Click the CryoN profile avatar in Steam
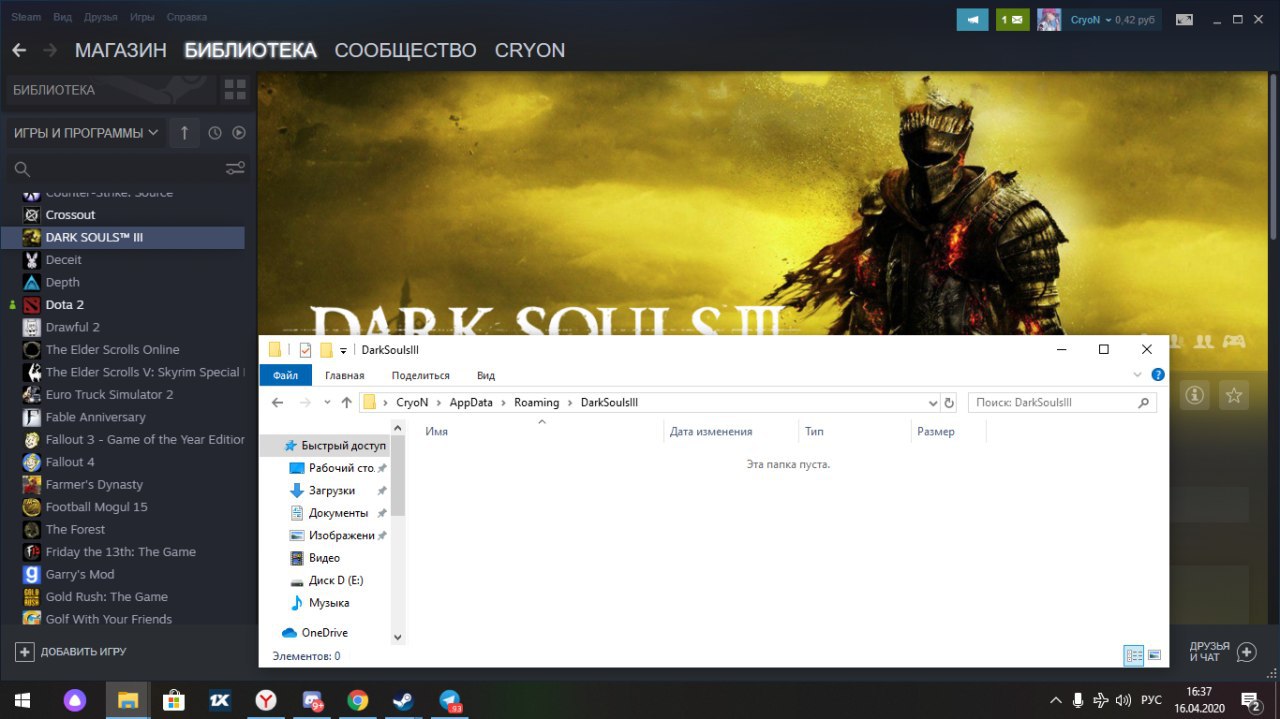The width and height of the screenshot is (1280, 719). 1049,19
